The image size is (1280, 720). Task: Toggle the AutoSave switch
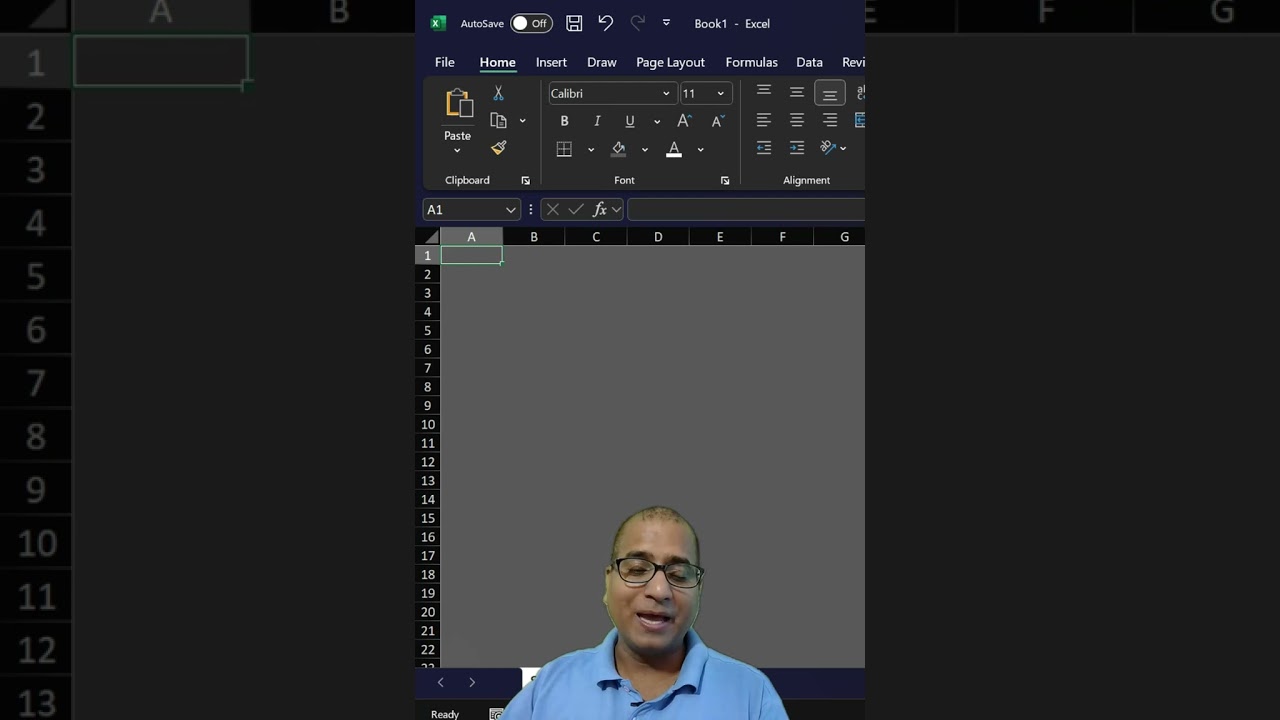tap(531, 23)
